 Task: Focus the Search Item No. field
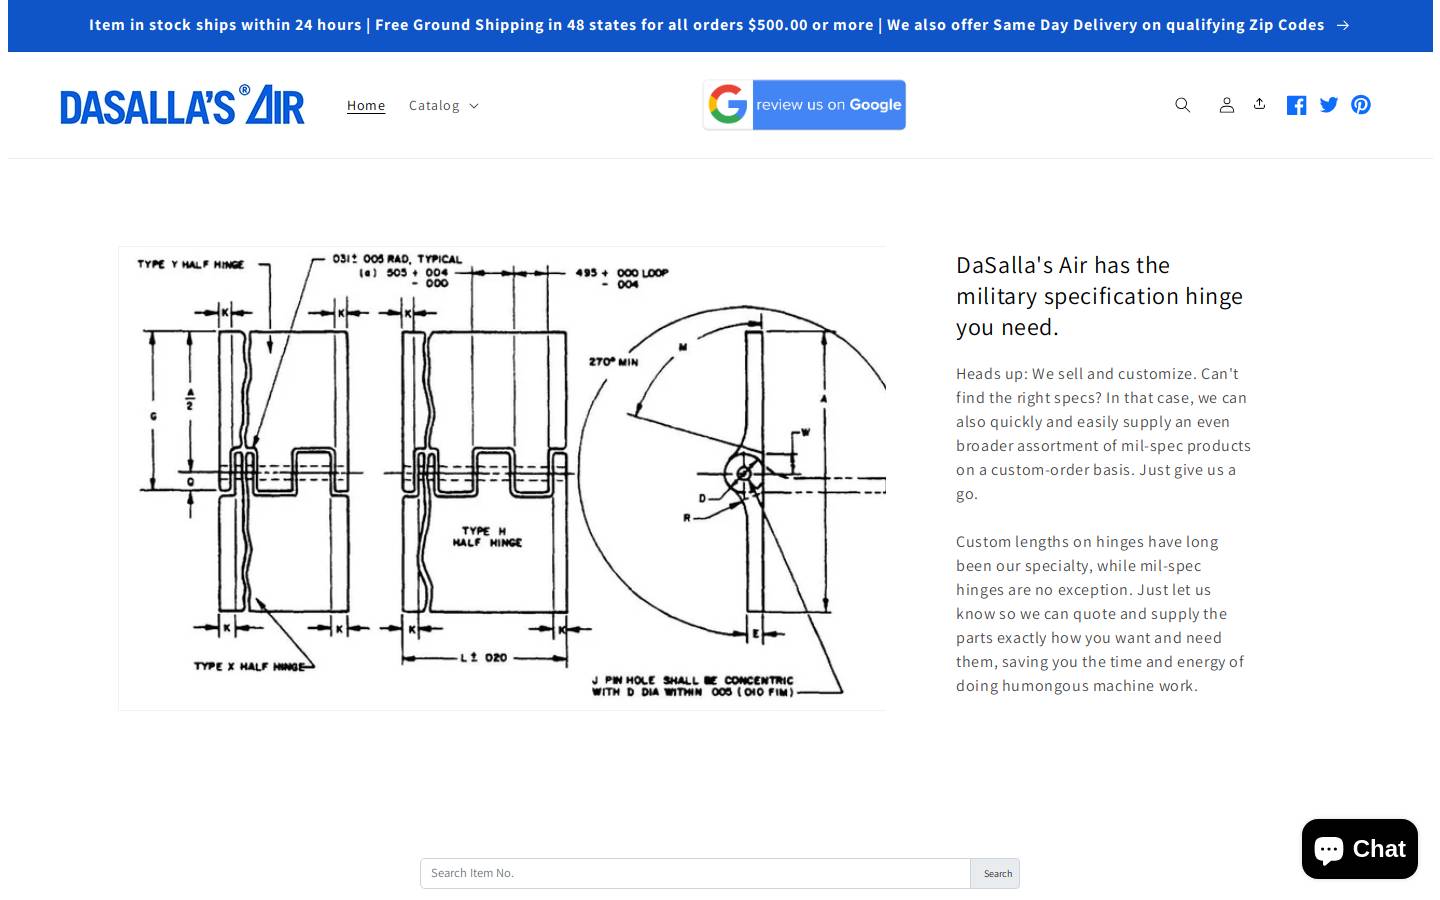(x=695, y=873)
